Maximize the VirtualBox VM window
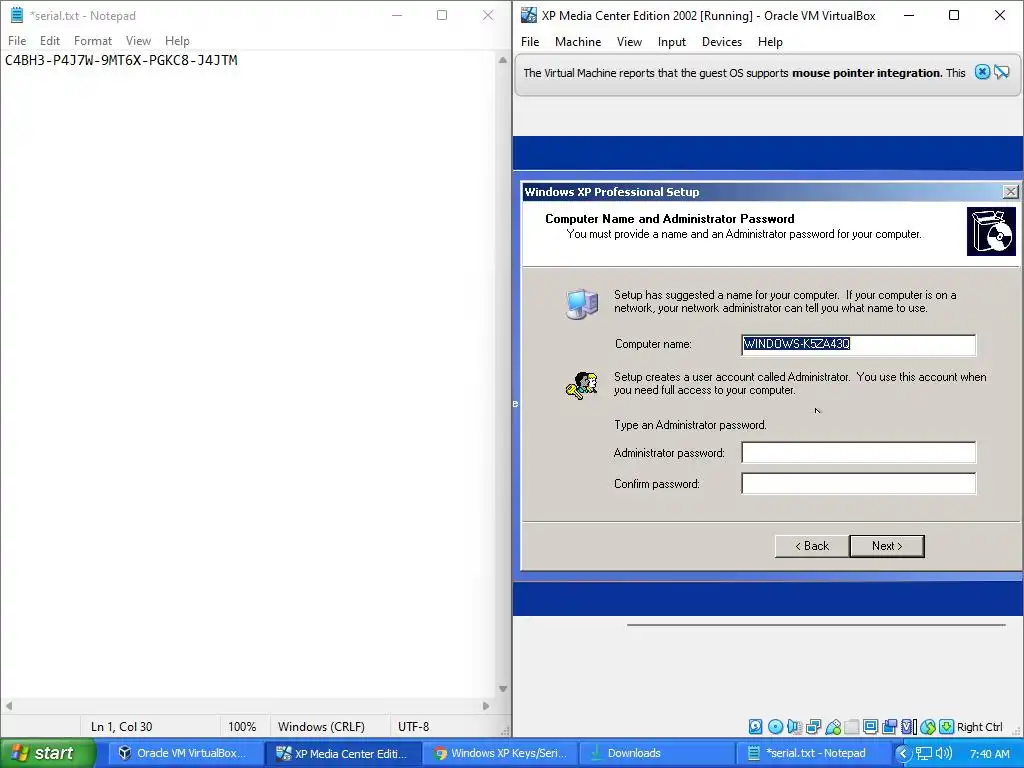Screen dimensions: 1024x768 point(954,15)
